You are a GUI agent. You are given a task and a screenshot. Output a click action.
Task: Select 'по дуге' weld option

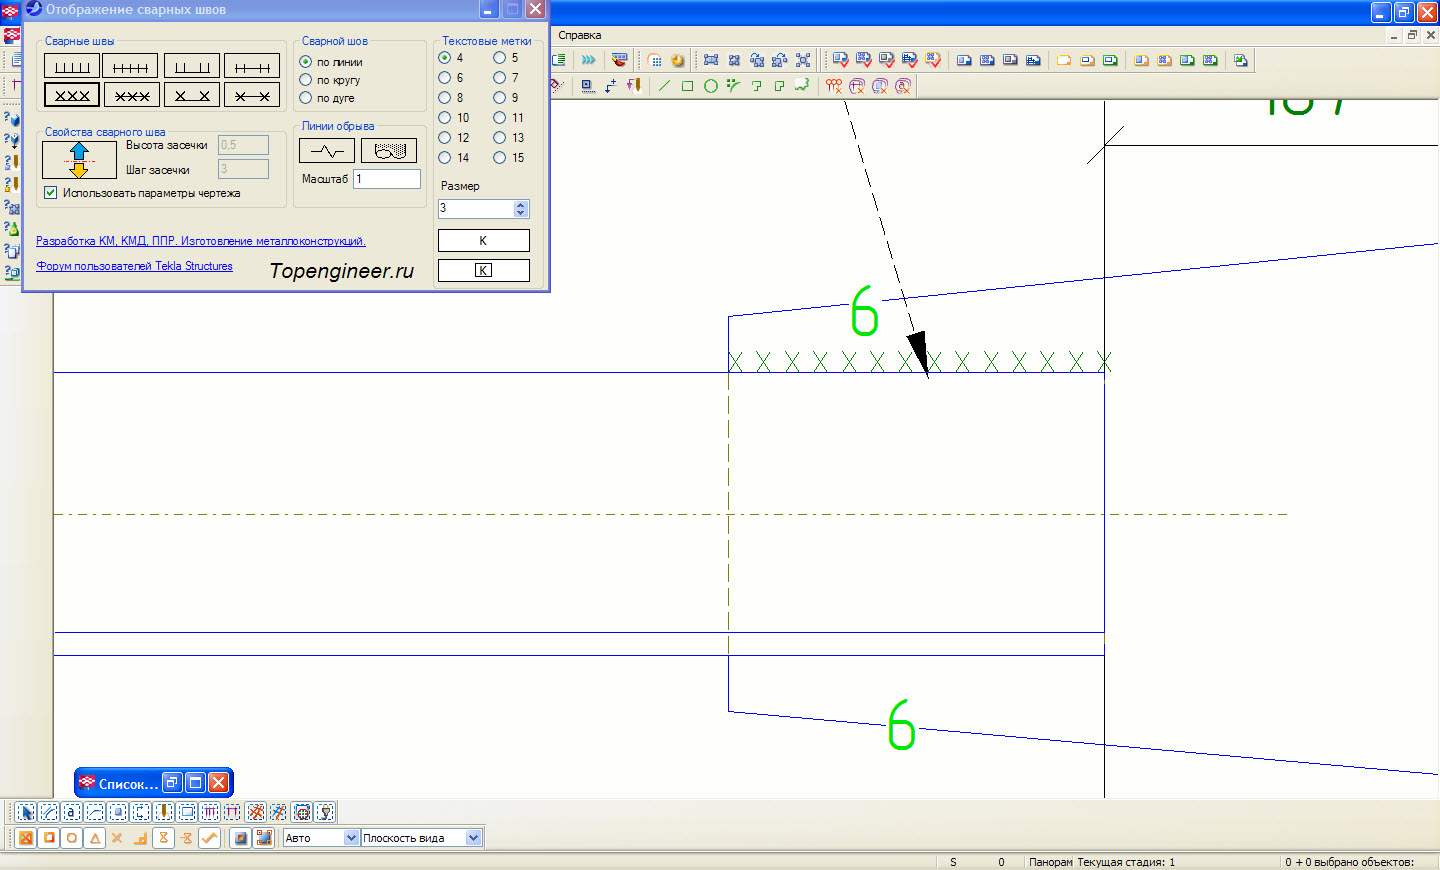click(306, 98)
